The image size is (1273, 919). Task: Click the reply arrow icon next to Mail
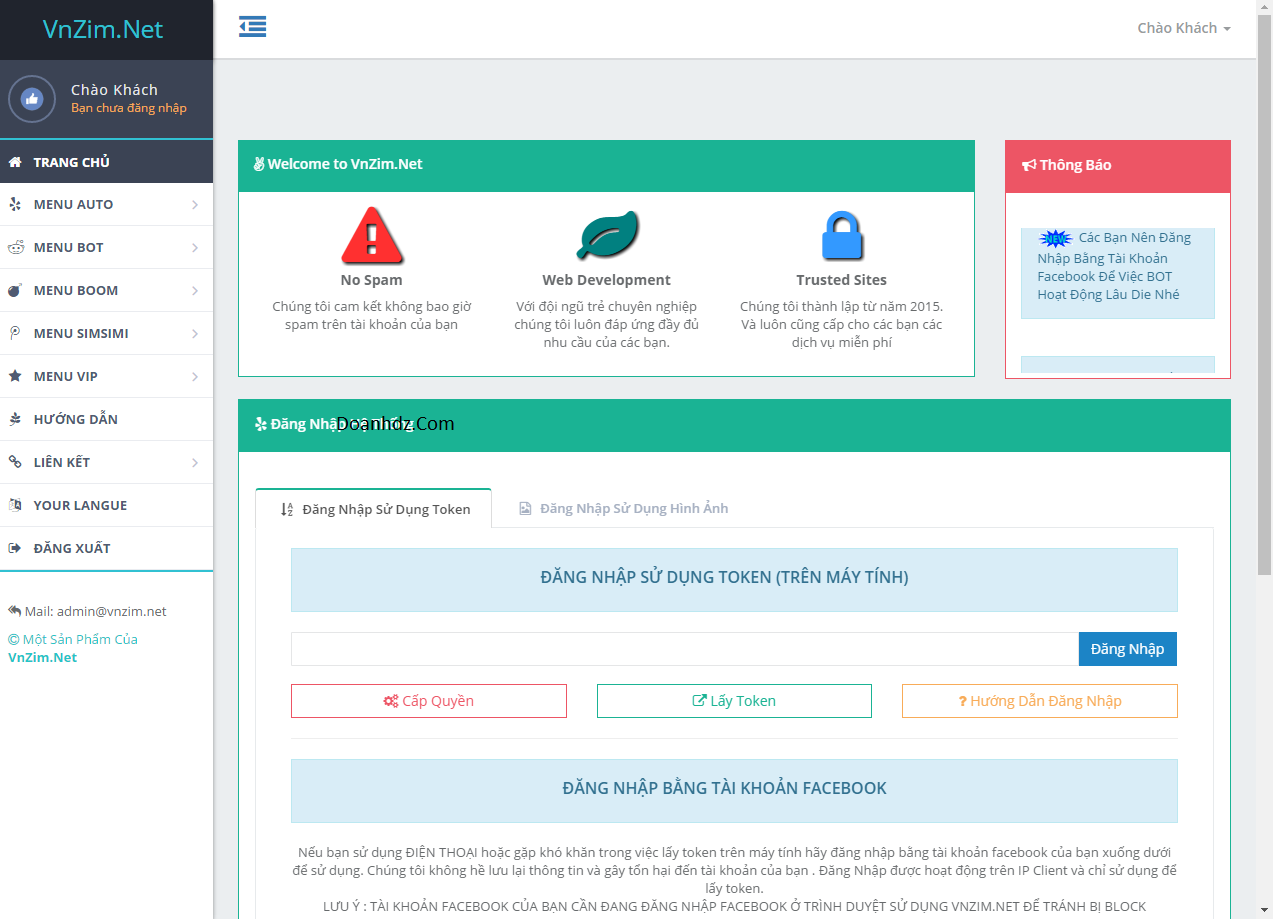pyautogui.click(x=15, y=611)
